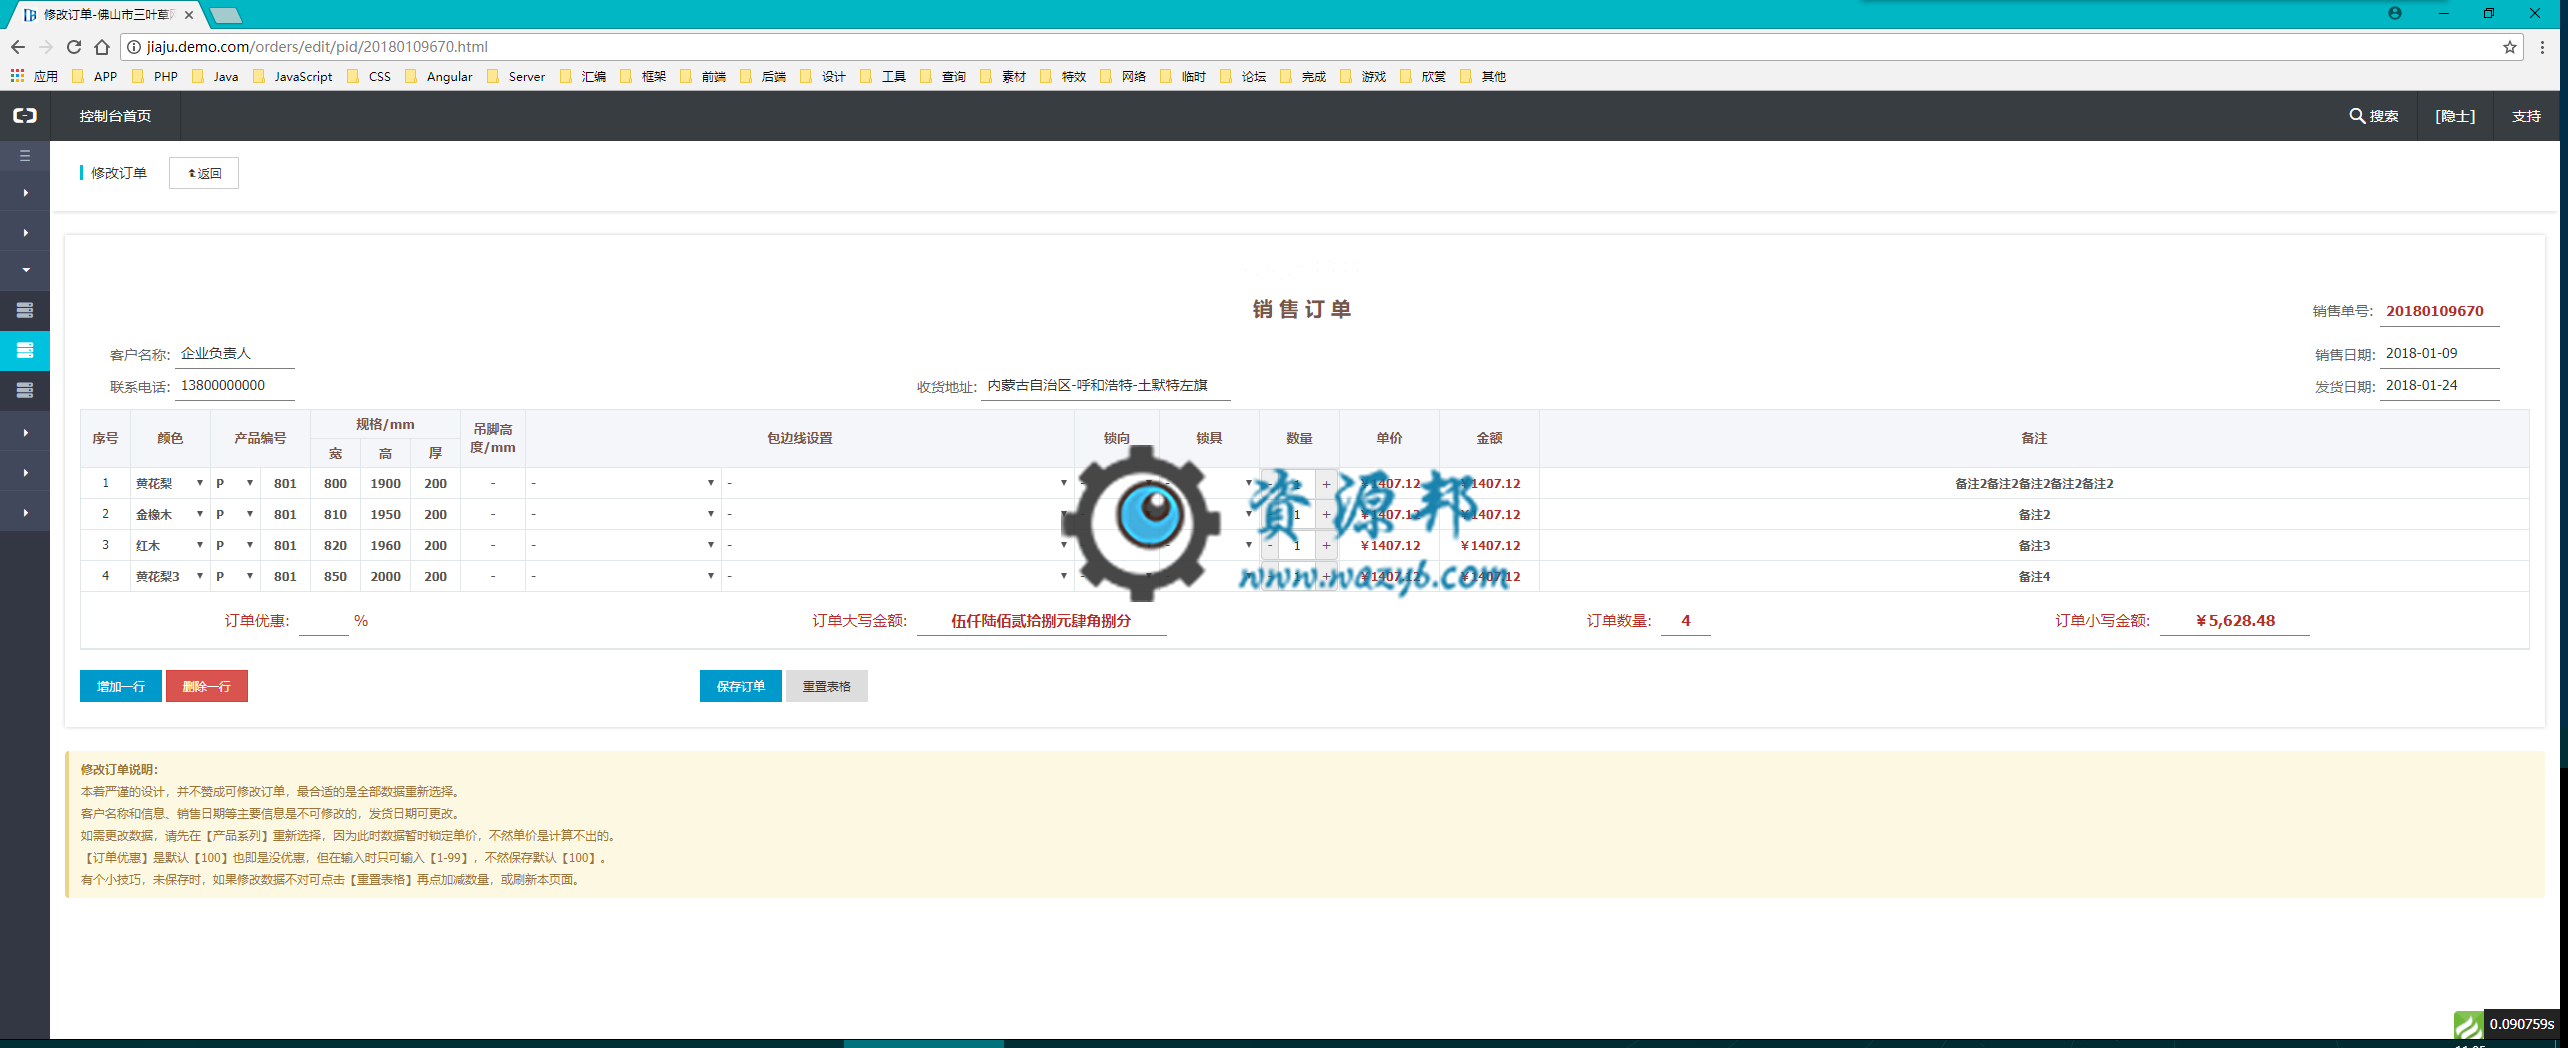Open the highlighted active stack icon in sidebar

tap(25, 350)
